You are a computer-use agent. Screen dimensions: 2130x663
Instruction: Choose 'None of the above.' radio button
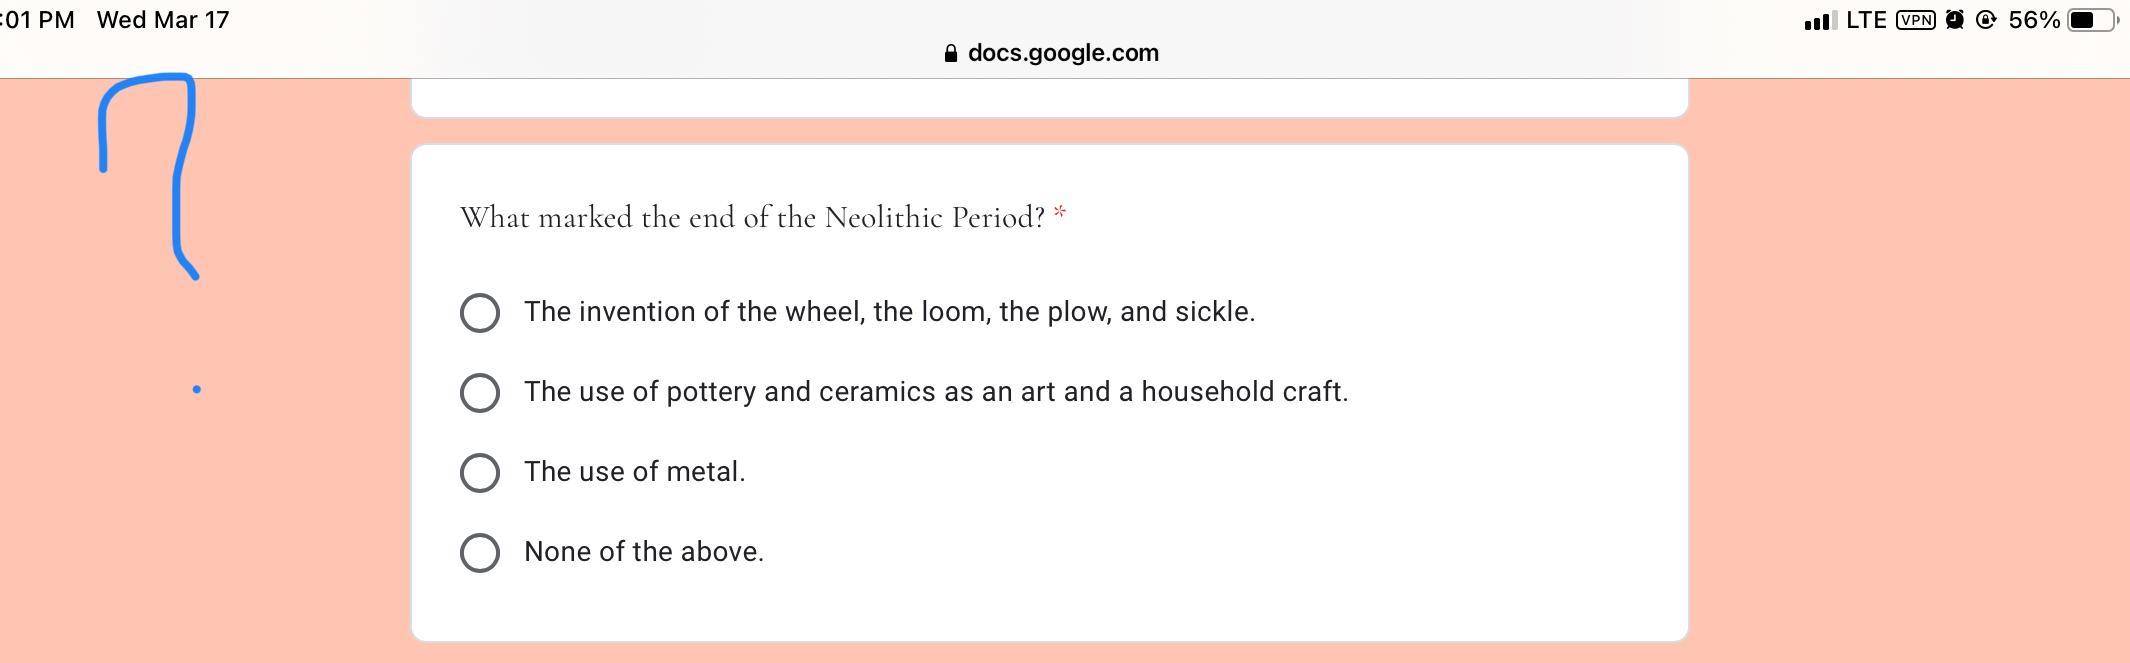[480, 553]
